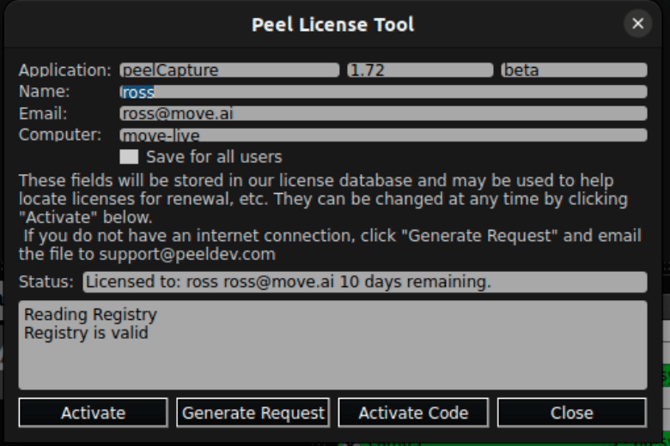Click the log area reading Registry is valid
This screenshot has height=446, width=670.
(333, 345)
